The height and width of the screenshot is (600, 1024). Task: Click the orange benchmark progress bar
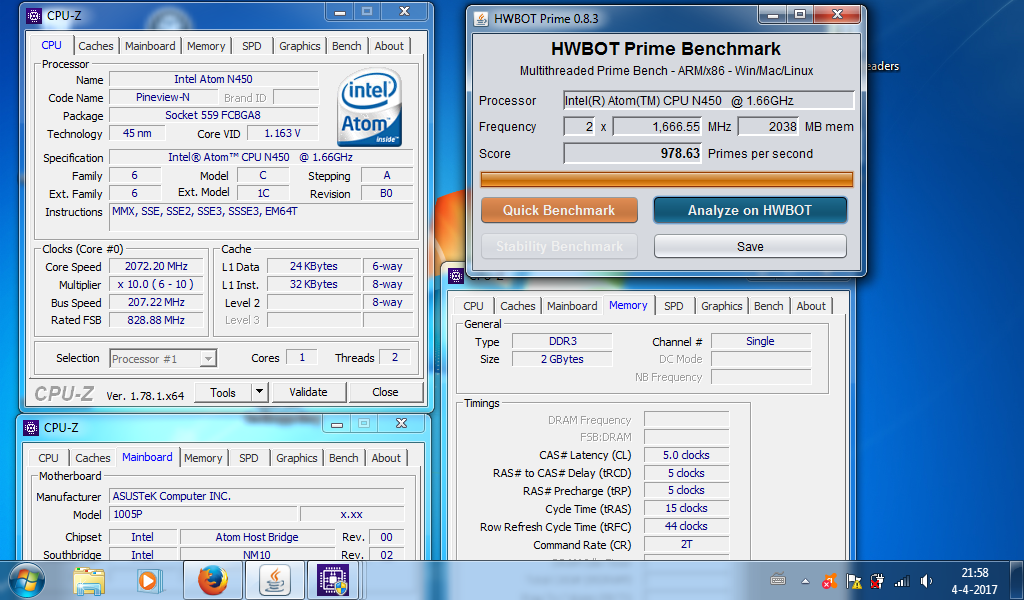(667, 179)
